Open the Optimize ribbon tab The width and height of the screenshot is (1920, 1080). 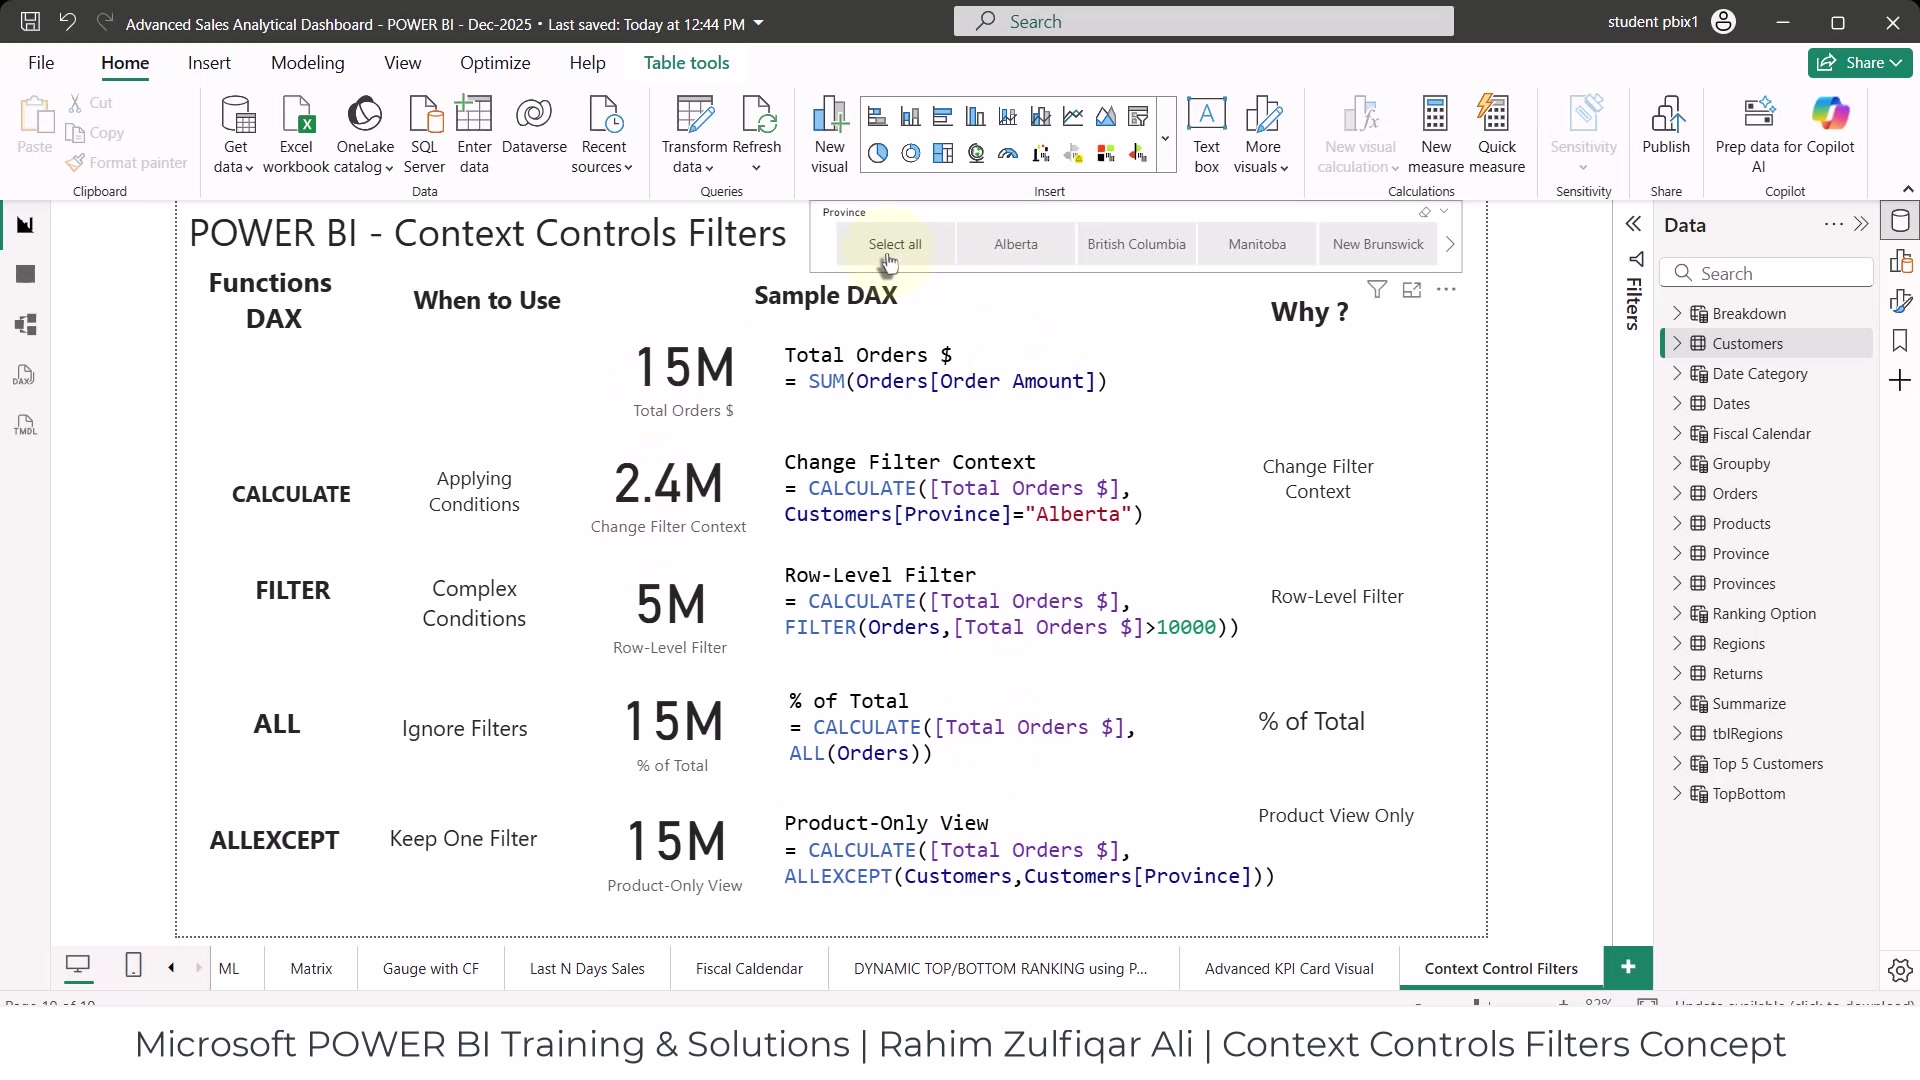tap(495, 62)
